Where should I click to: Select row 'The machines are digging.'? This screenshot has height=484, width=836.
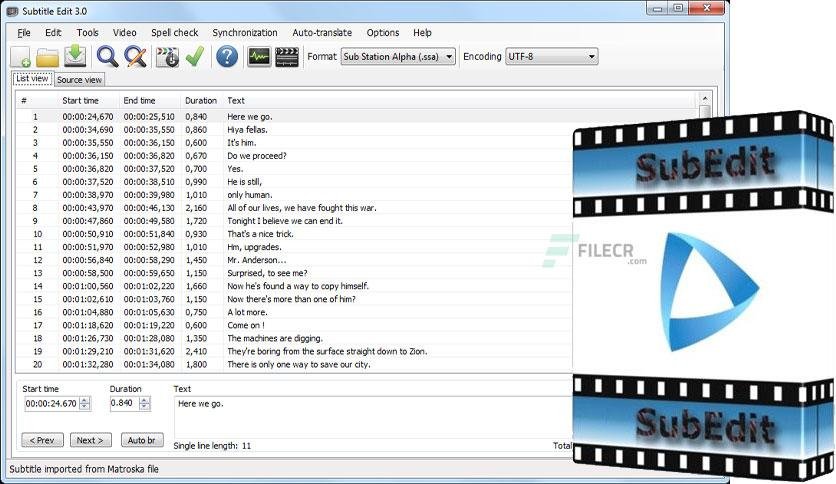[293, 338]
